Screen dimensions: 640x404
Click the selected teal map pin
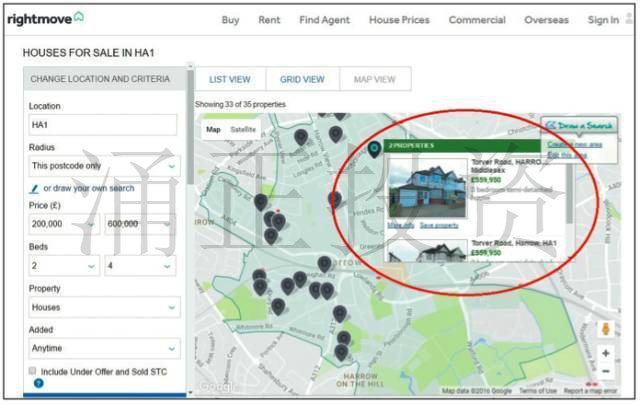[374, 149]
